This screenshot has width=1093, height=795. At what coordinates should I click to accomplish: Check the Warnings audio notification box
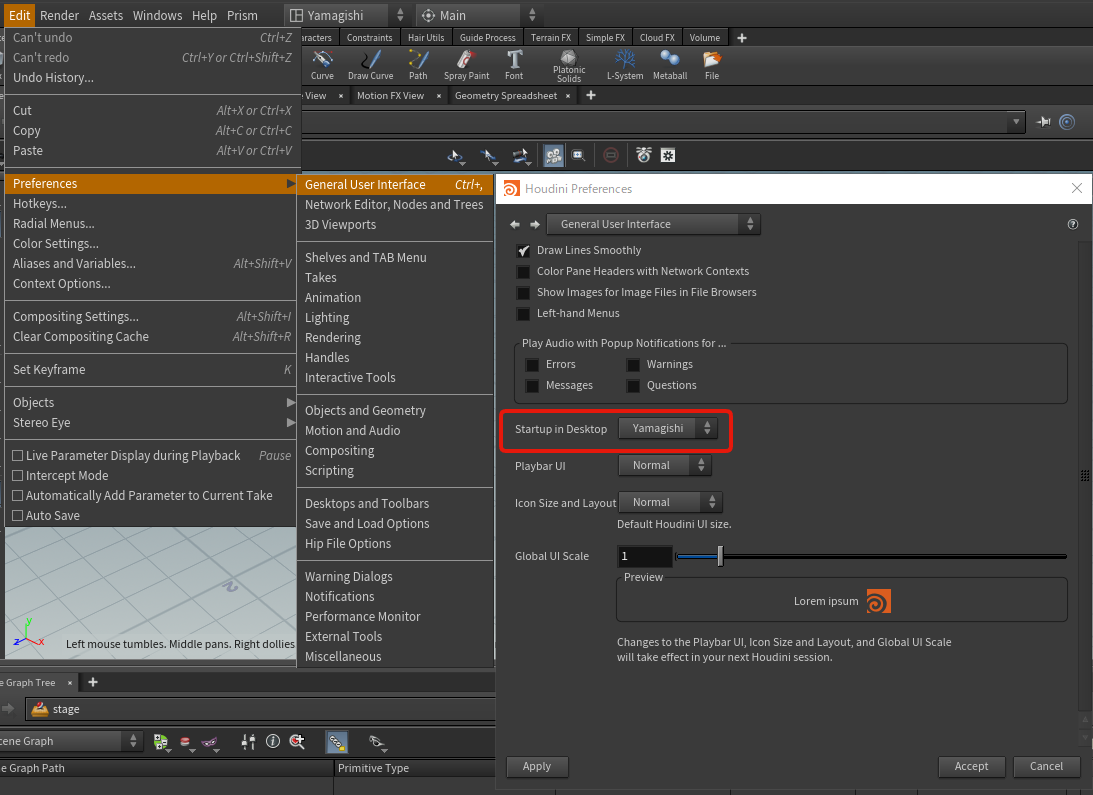pyautogui.click(x=633, y=364)
